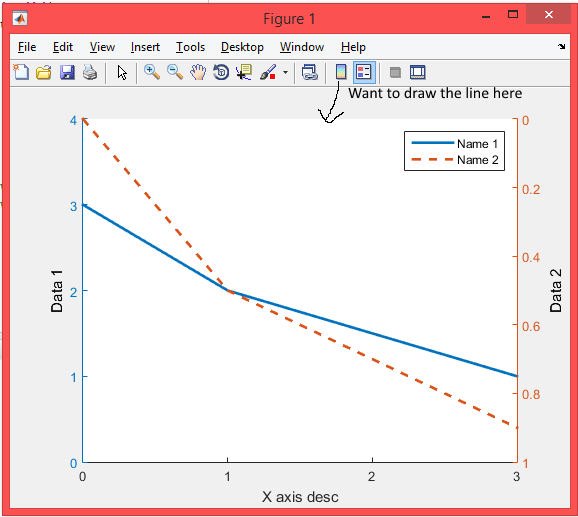The image size is (578, 517).
Task: Click the New Figure icon
Action: coord(21,72)
